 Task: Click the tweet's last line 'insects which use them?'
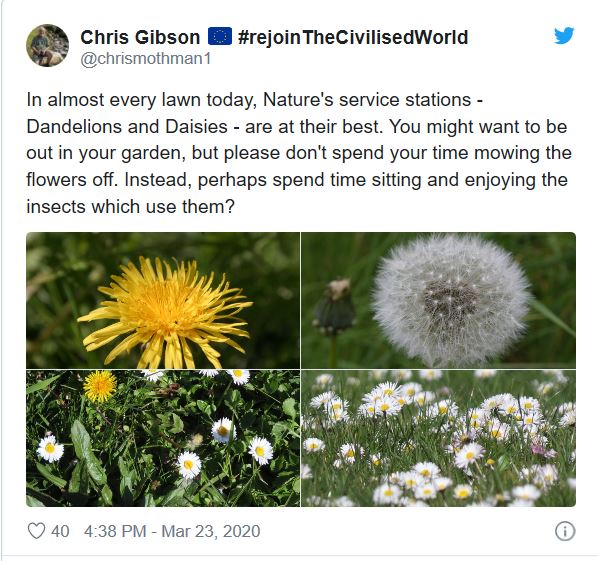pos(130,206)
